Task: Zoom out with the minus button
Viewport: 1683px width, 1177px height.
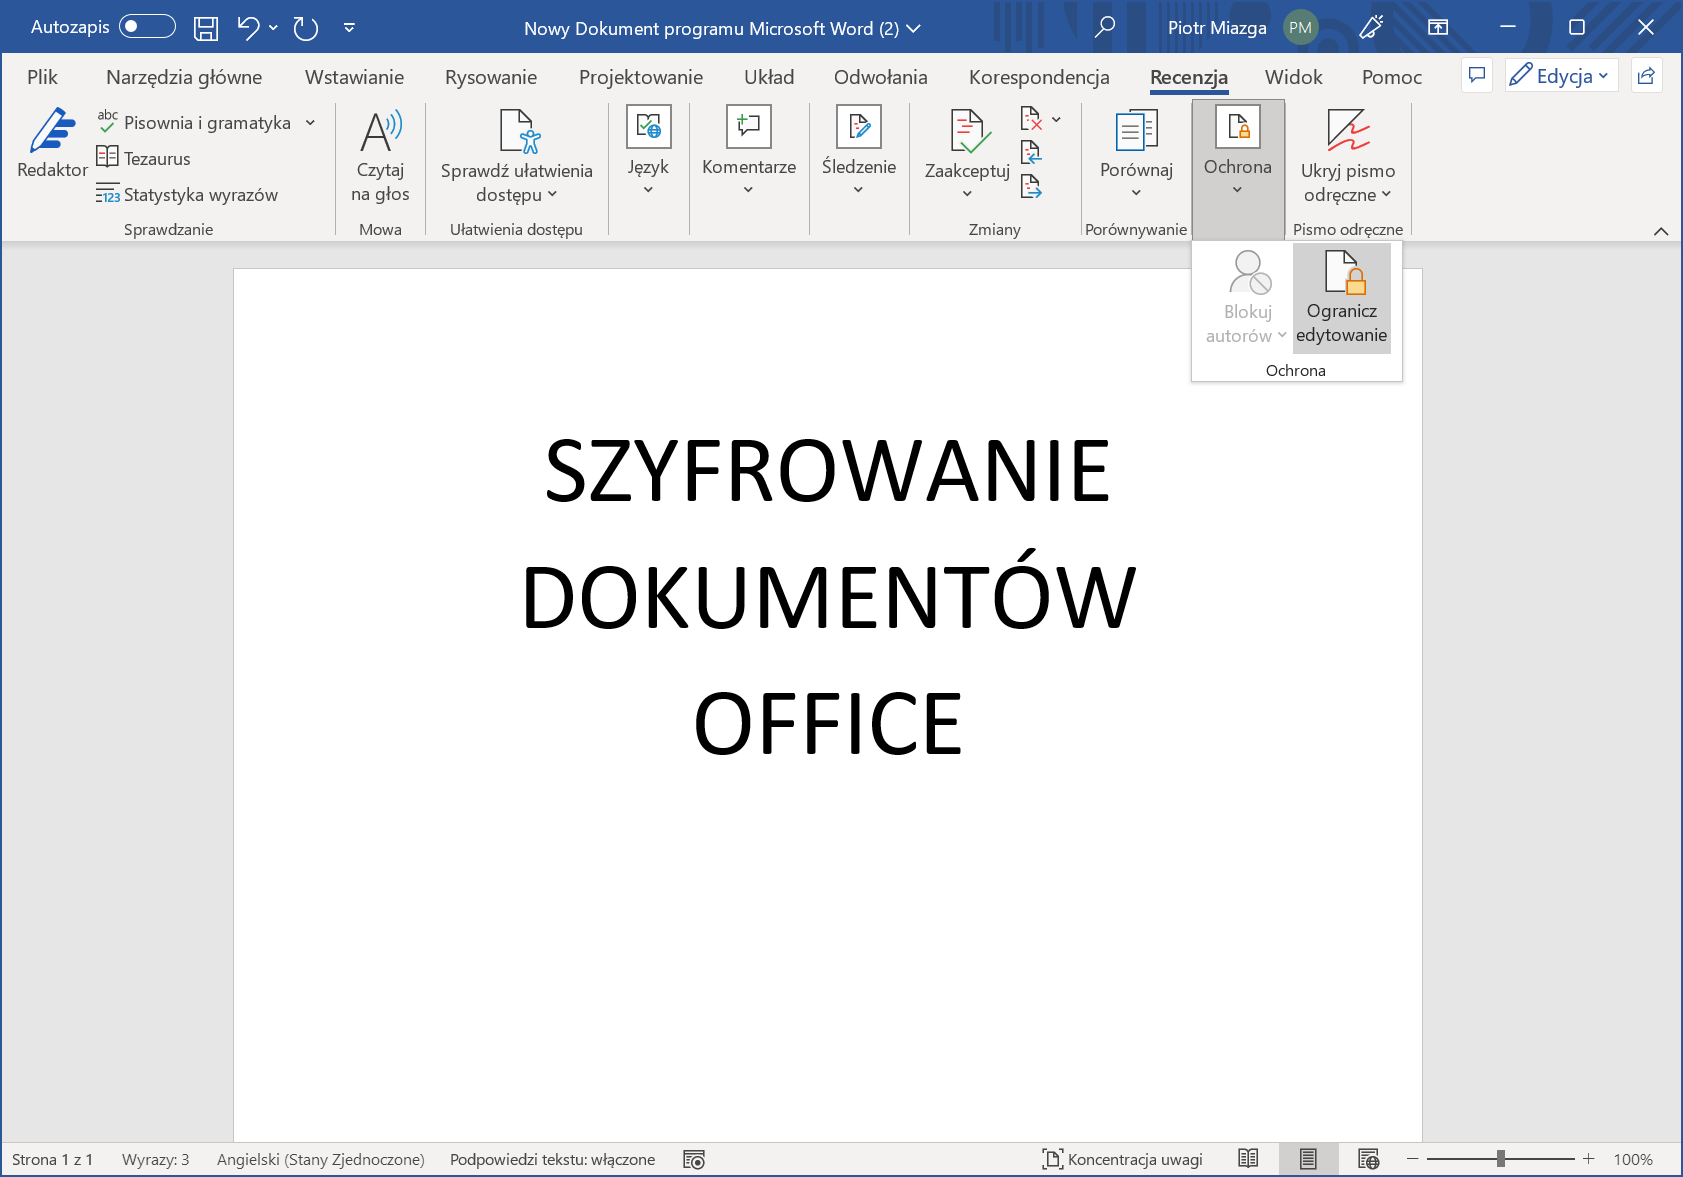Action: pyautogui.click(x=1412, y=1159)
